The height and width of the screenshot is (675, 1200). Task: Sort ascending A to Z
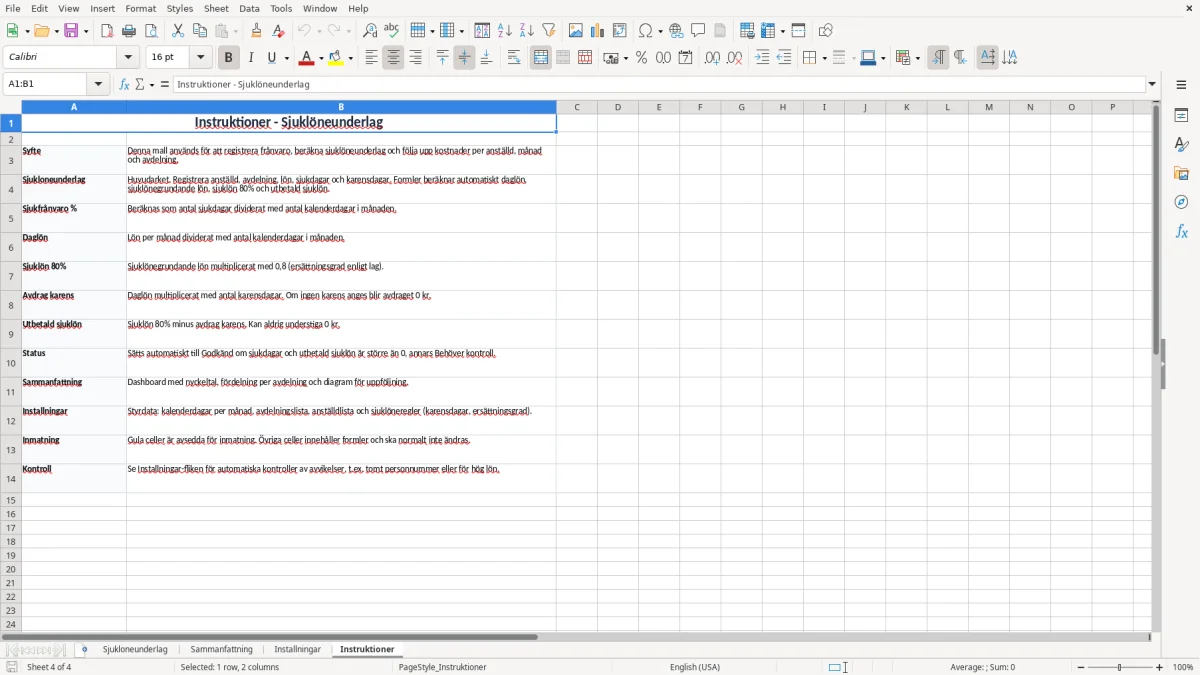pyautogui.click(x=505, y=31)
